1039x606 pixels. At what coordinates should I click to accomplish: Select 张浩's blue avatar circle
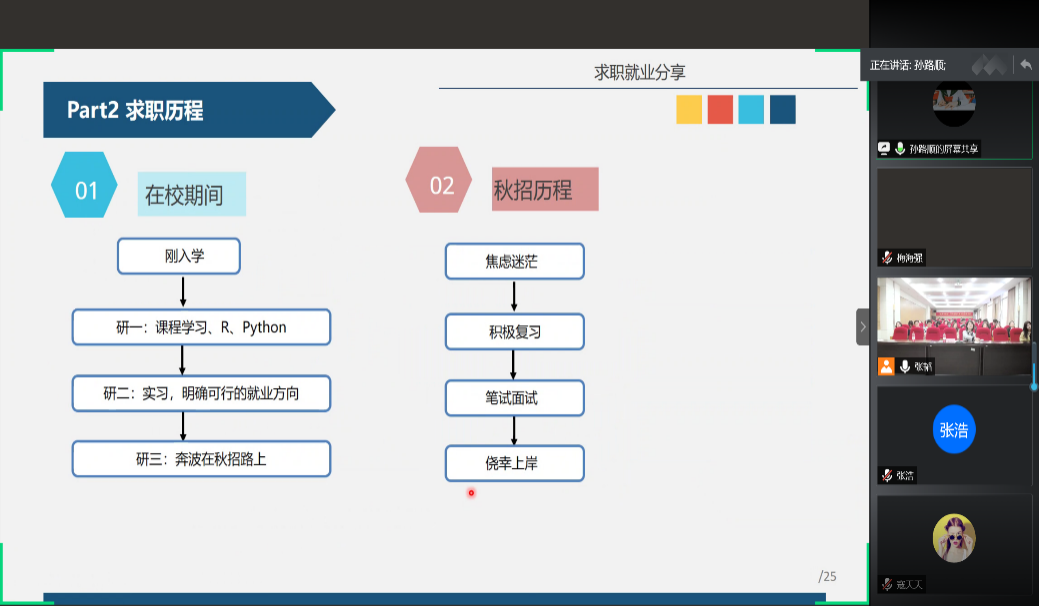954,430
